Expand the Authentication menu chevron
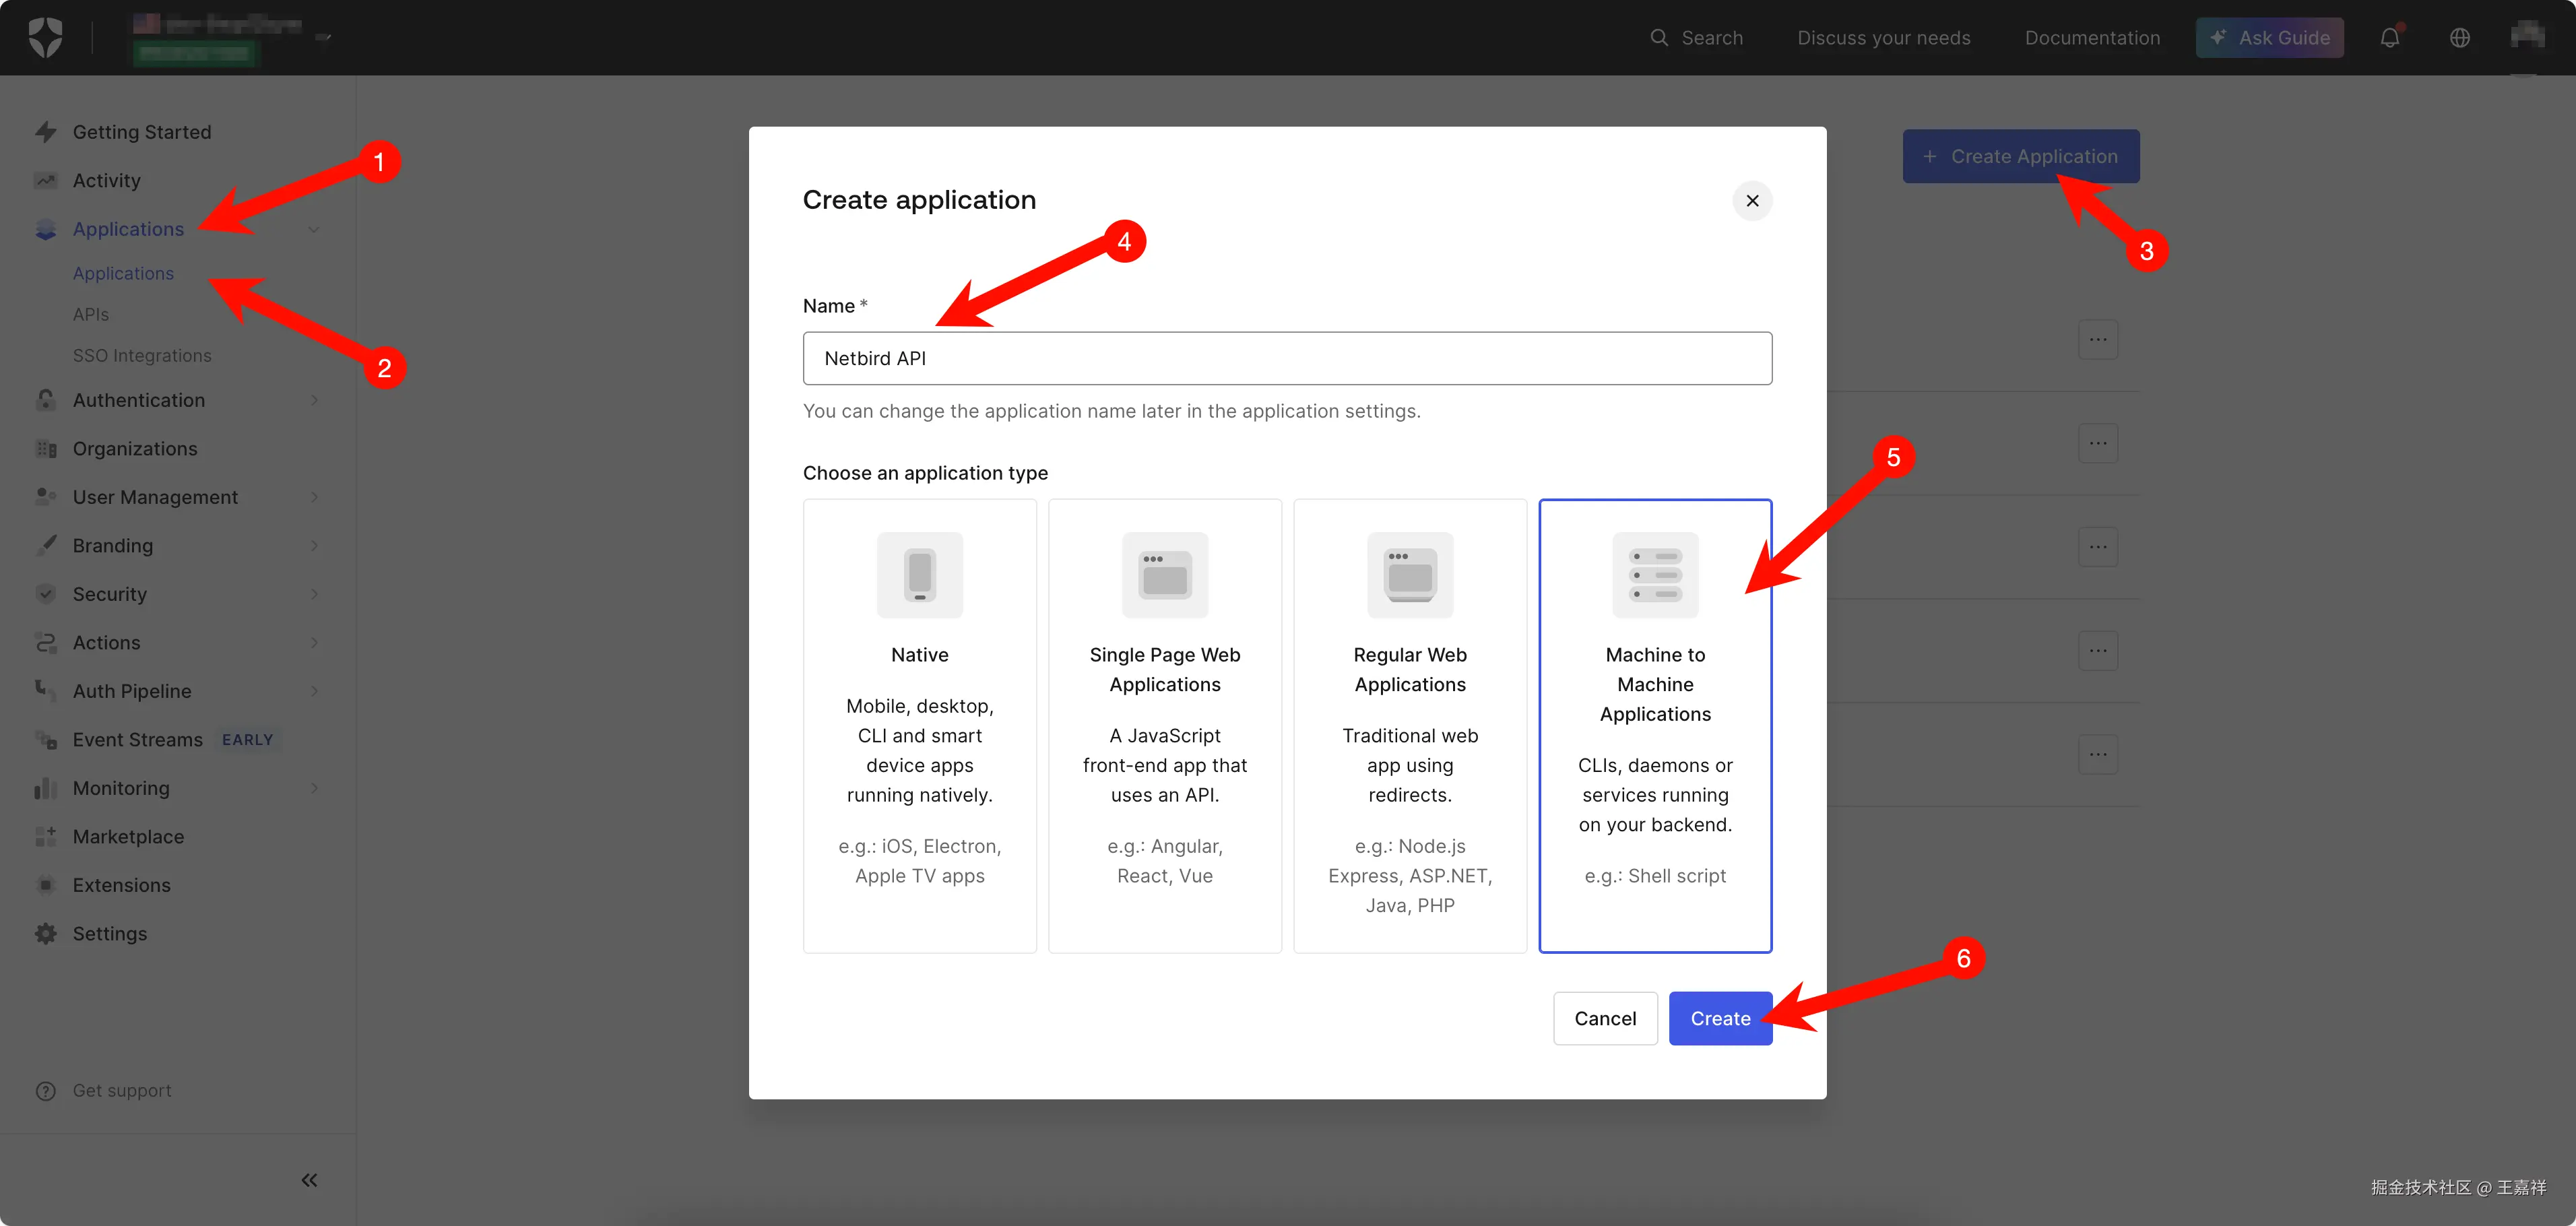The height and width of the screenshot is (1226, 2576). click(x=314, y=400)
